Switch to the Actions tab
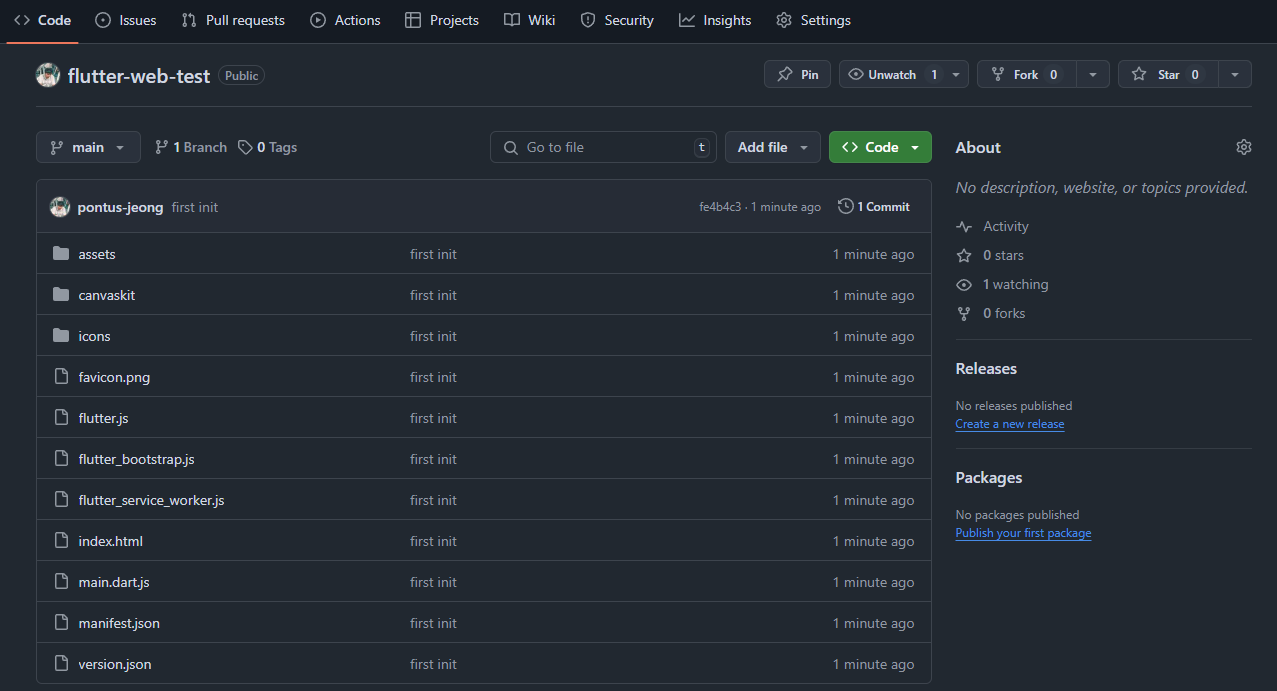Viewport: 1277px width, 691px height. (345, 20)
